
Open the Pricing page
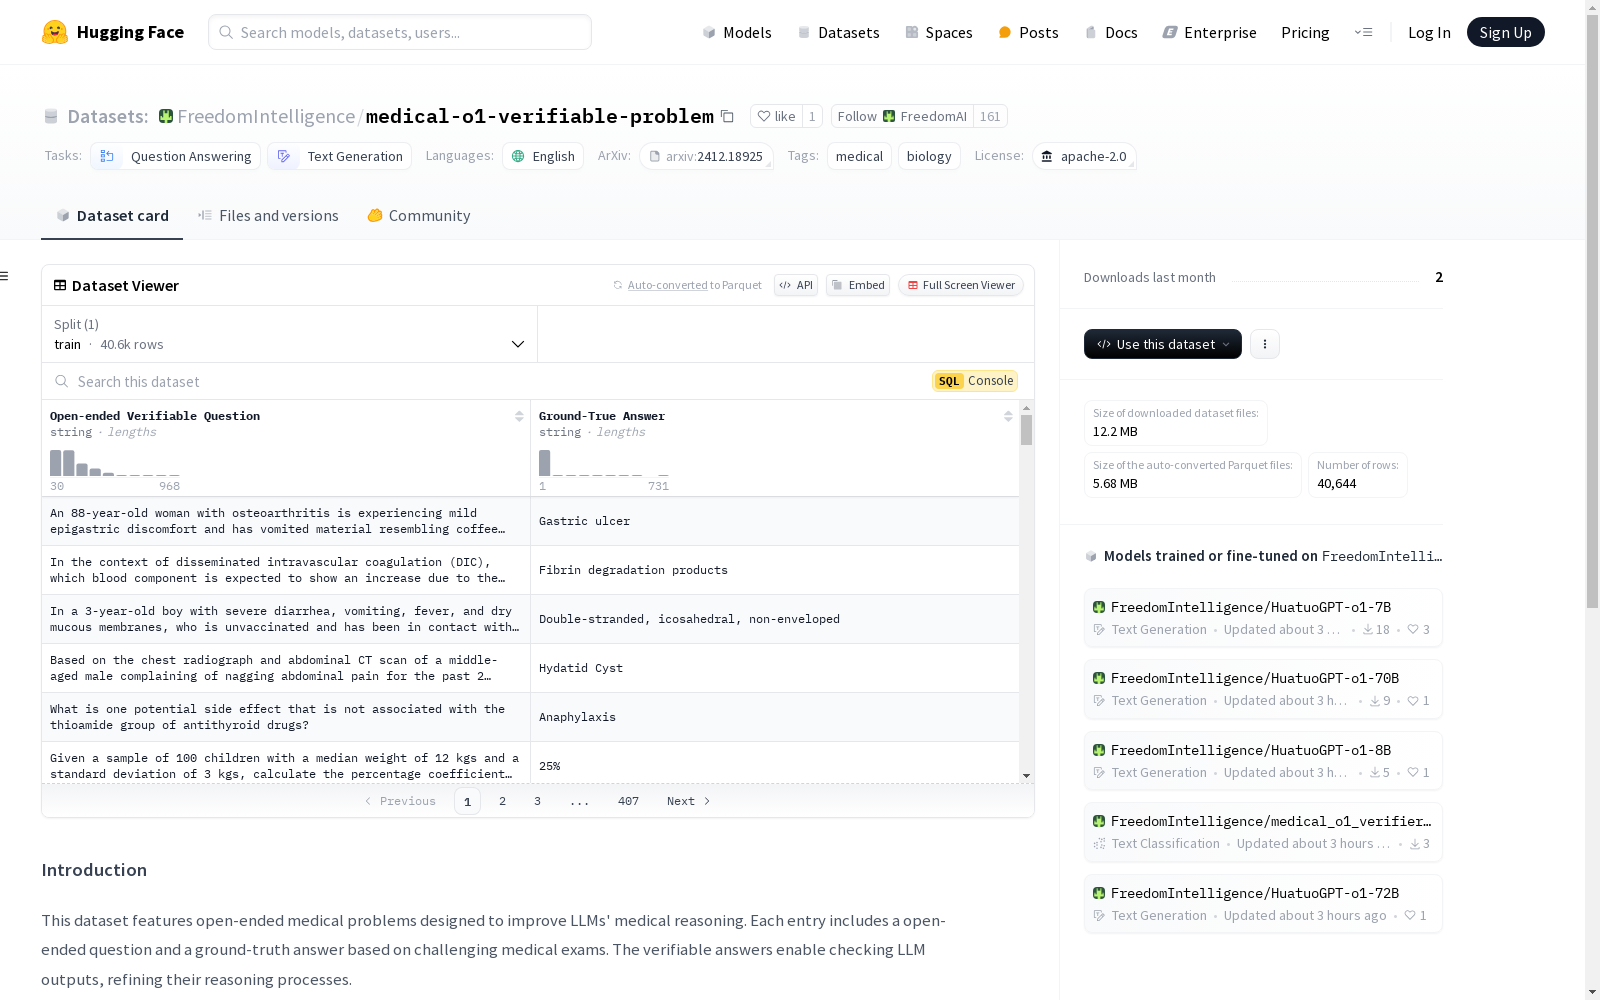tap(1305, 32)
